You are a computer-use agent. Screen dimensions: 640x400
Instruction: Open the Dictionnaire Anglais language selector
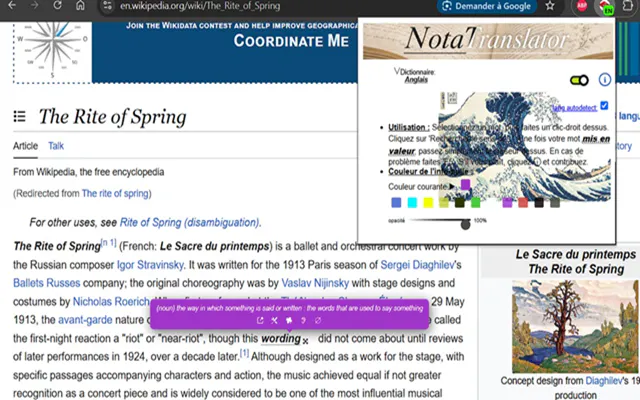pyautogui.click(x=416, y=76)
